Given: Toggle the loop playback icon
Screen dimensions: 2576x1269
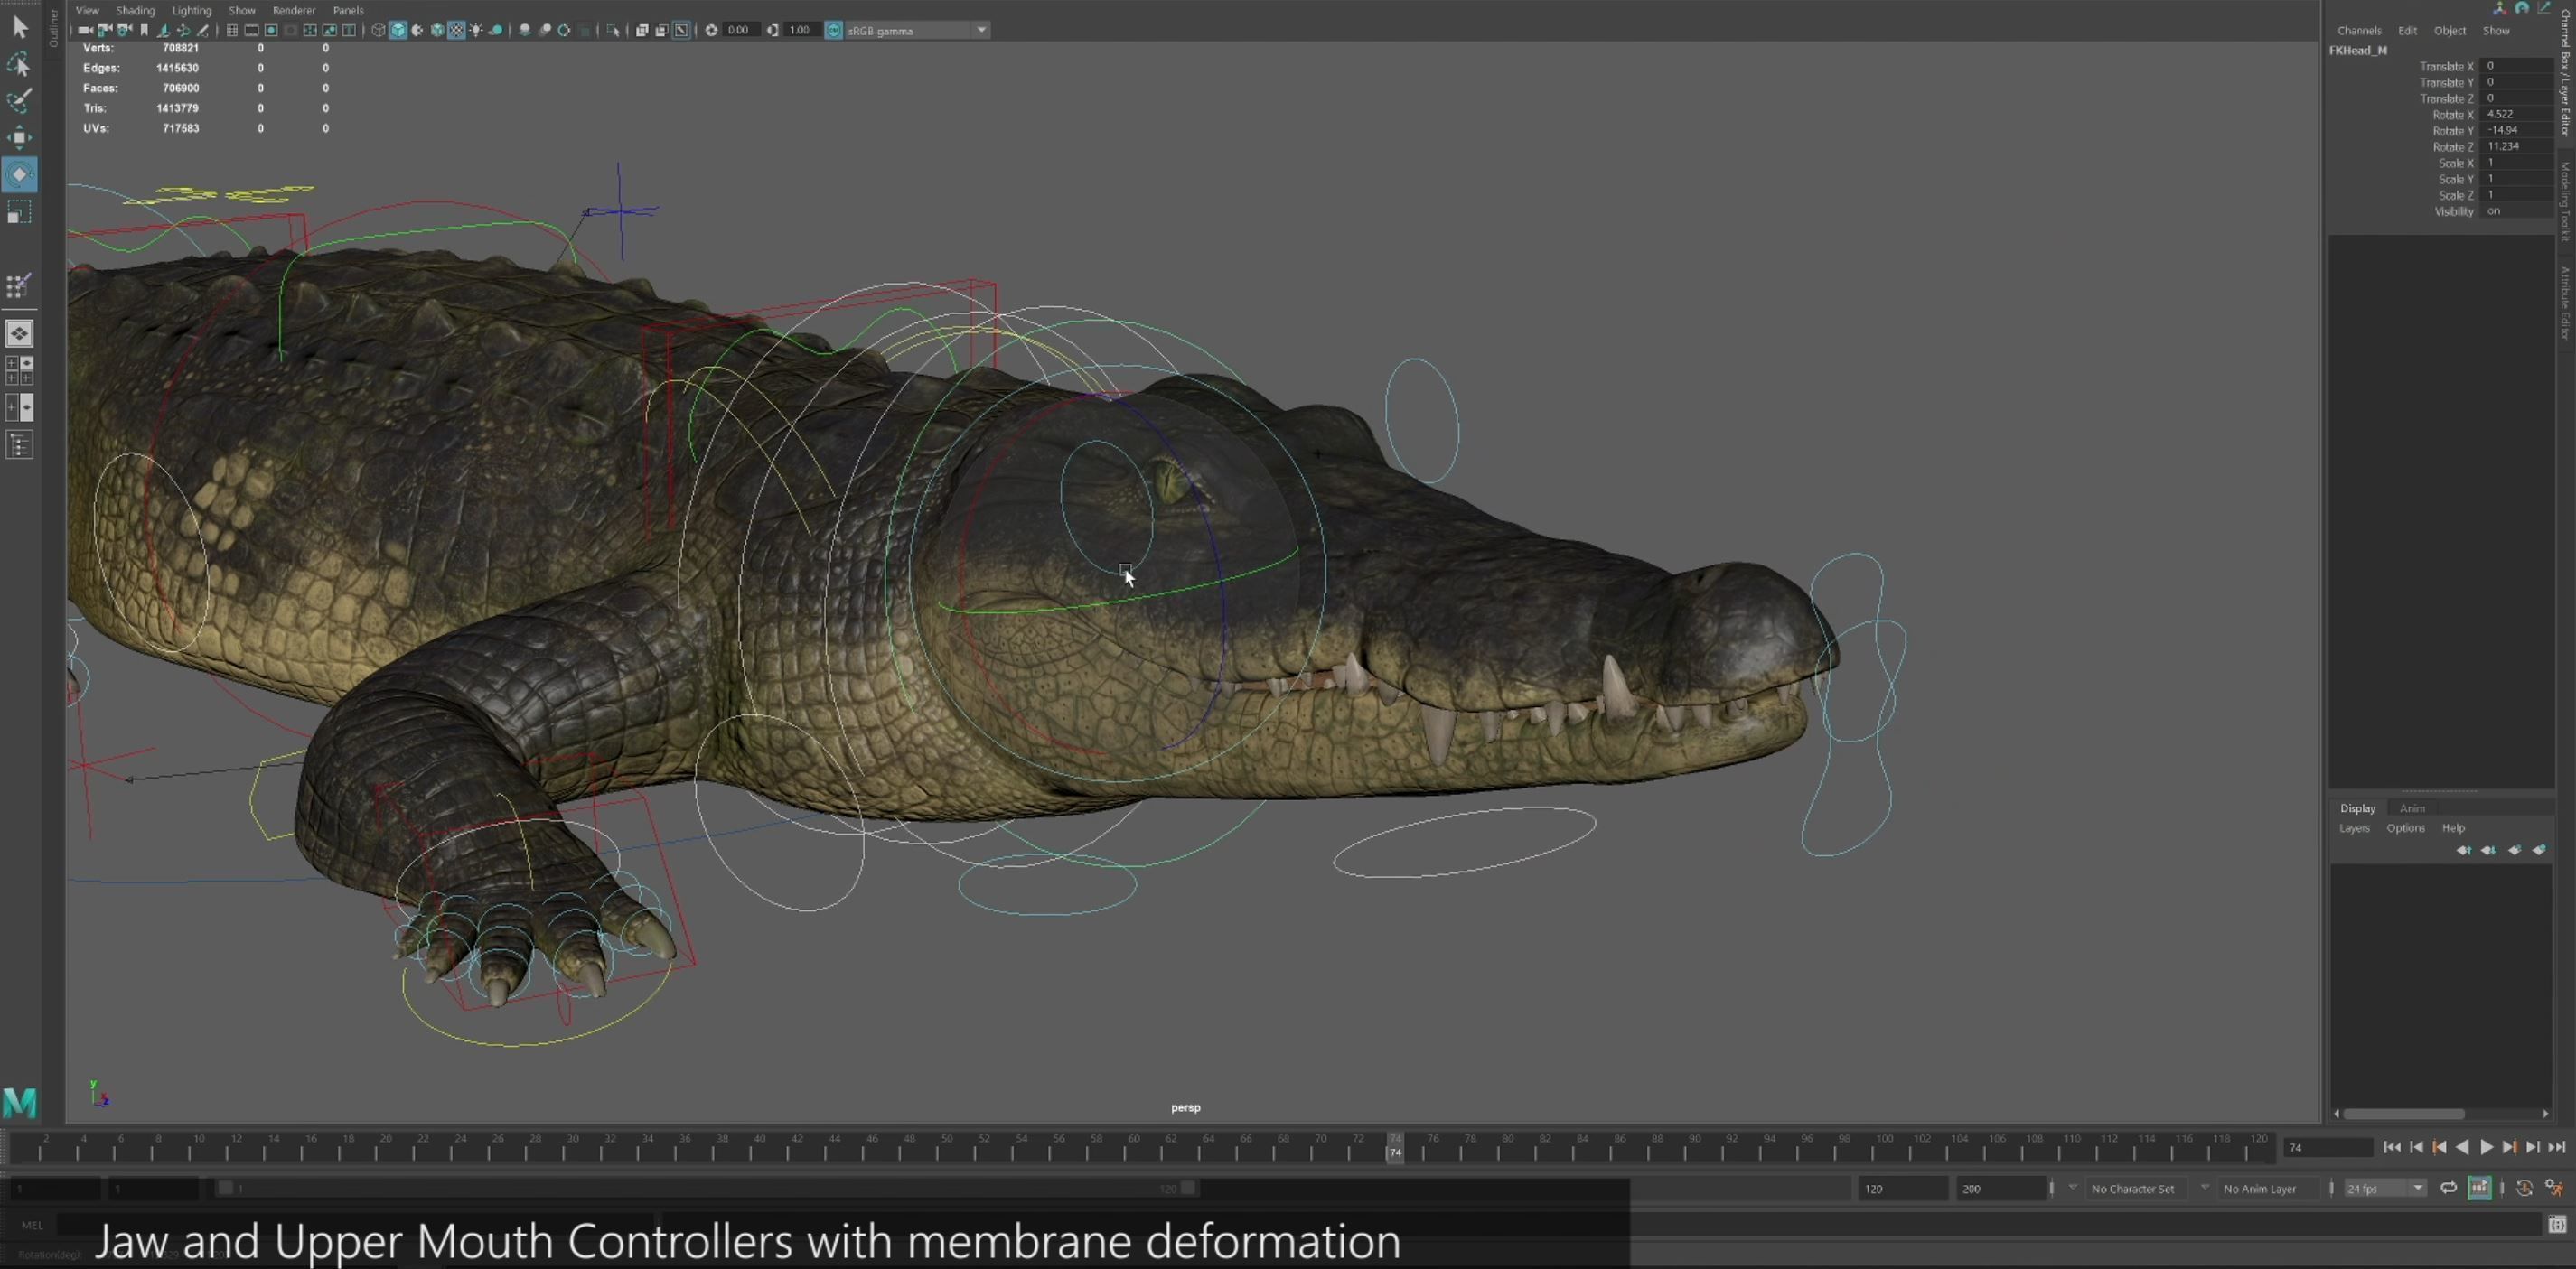Looking at the screenshot, I should pos(2449,1189).
